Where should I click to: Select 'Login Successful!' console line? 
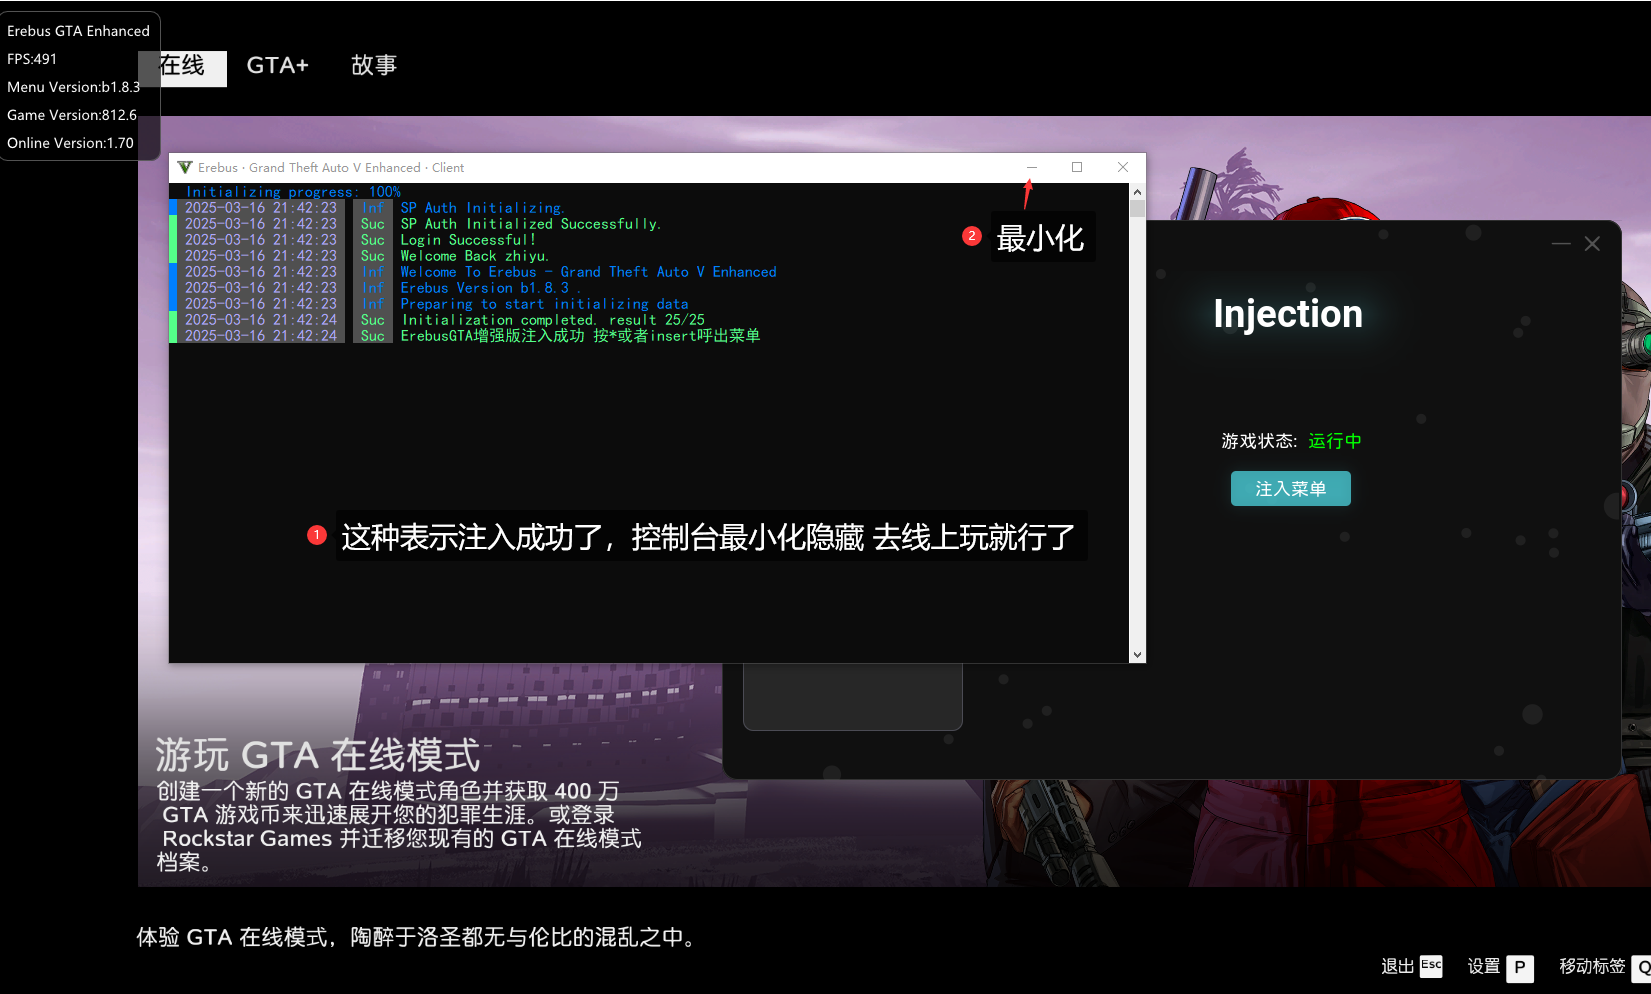click(x=468, y=240)
